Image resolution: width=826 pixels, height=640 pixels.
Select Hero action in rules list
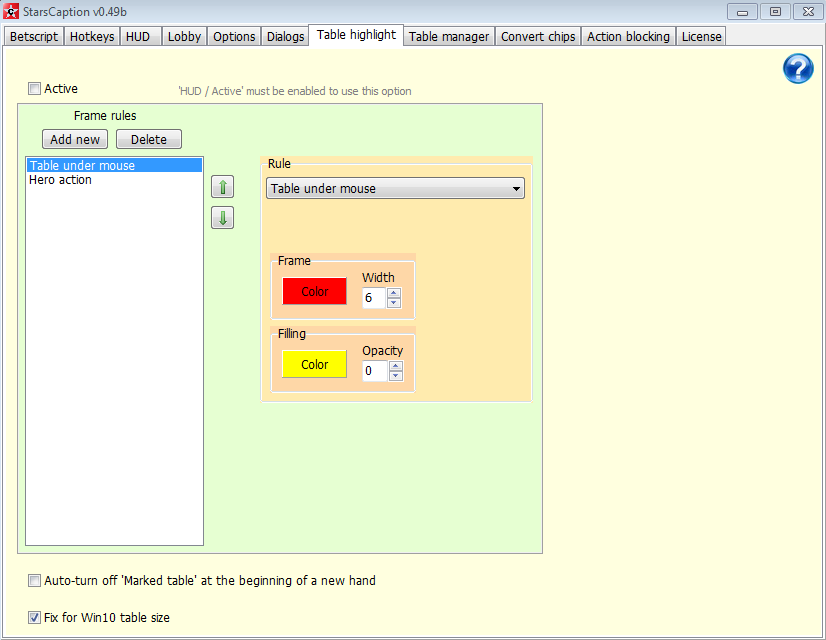[60, 180]
